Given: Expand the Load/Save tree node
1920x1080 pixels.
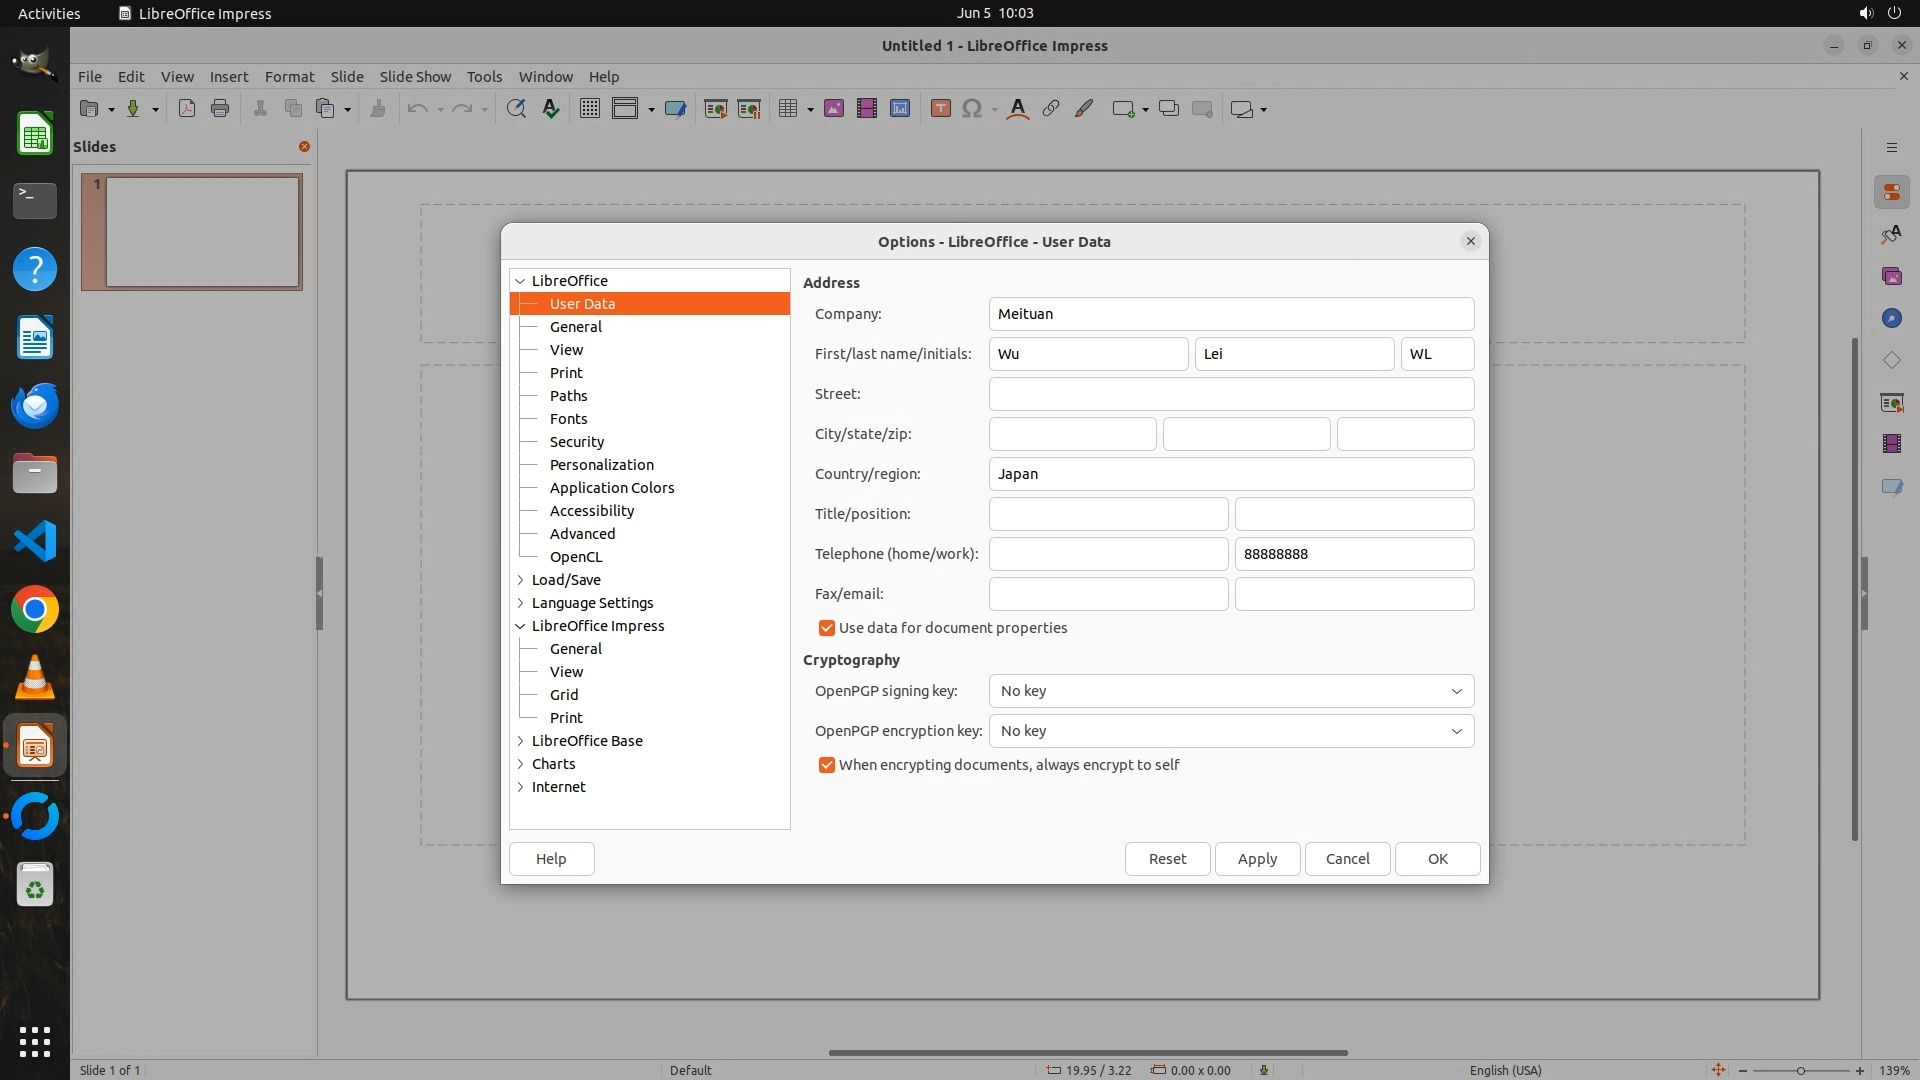Looking at the screenshot, I should point(521,580).
